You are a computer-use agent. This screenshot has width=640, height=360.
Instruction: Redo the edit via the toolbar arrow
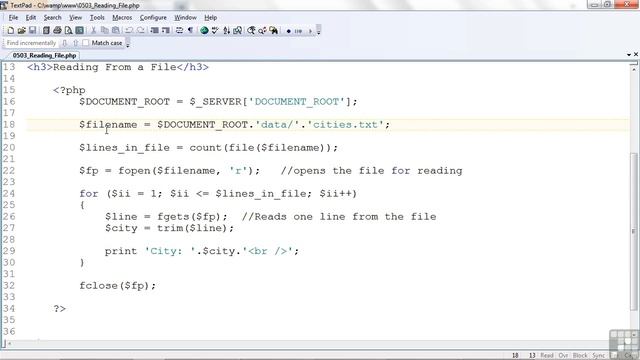[140, 31]
